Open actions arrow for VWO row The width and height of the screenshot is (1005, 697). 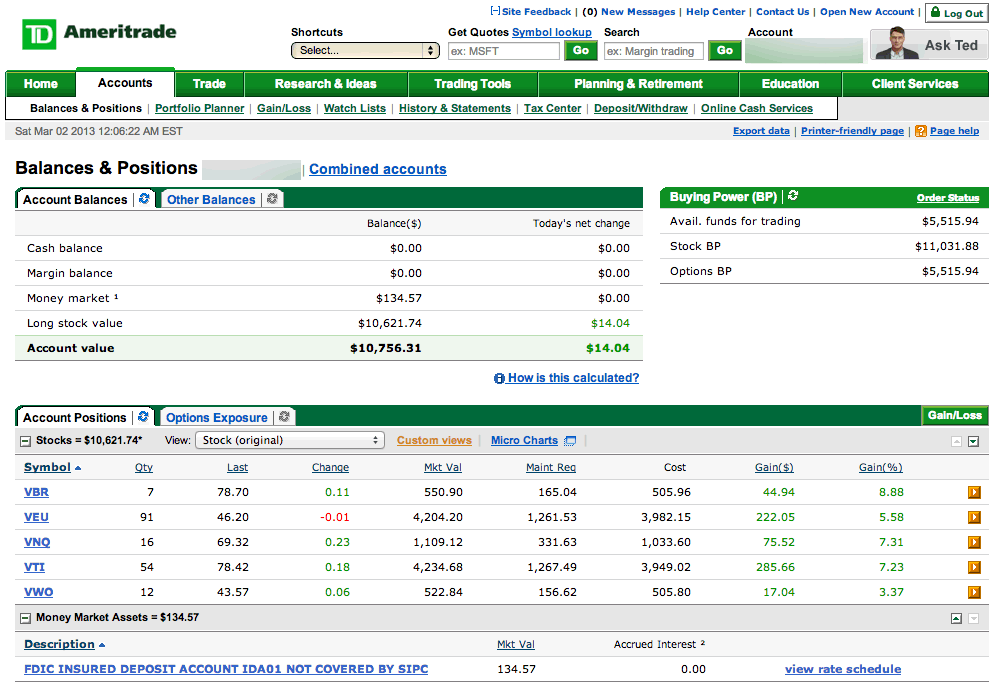974,592
